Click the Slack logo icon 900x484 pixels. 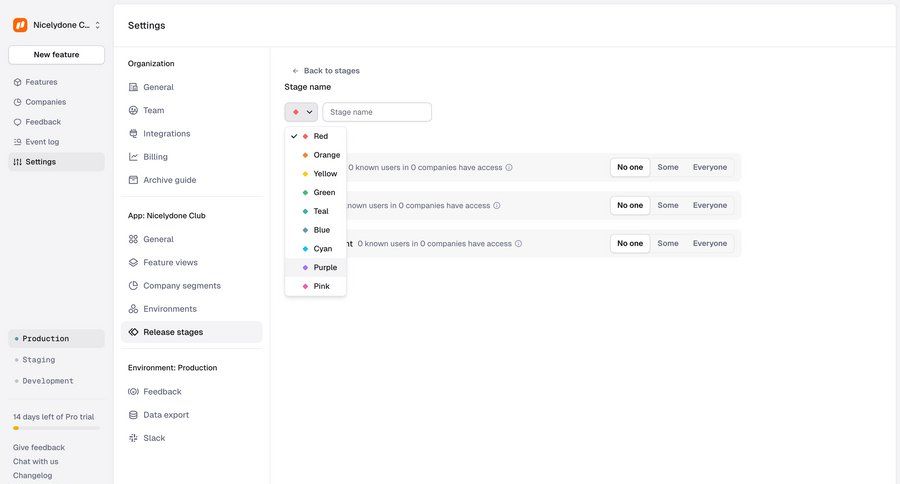(x=133, y=438)
